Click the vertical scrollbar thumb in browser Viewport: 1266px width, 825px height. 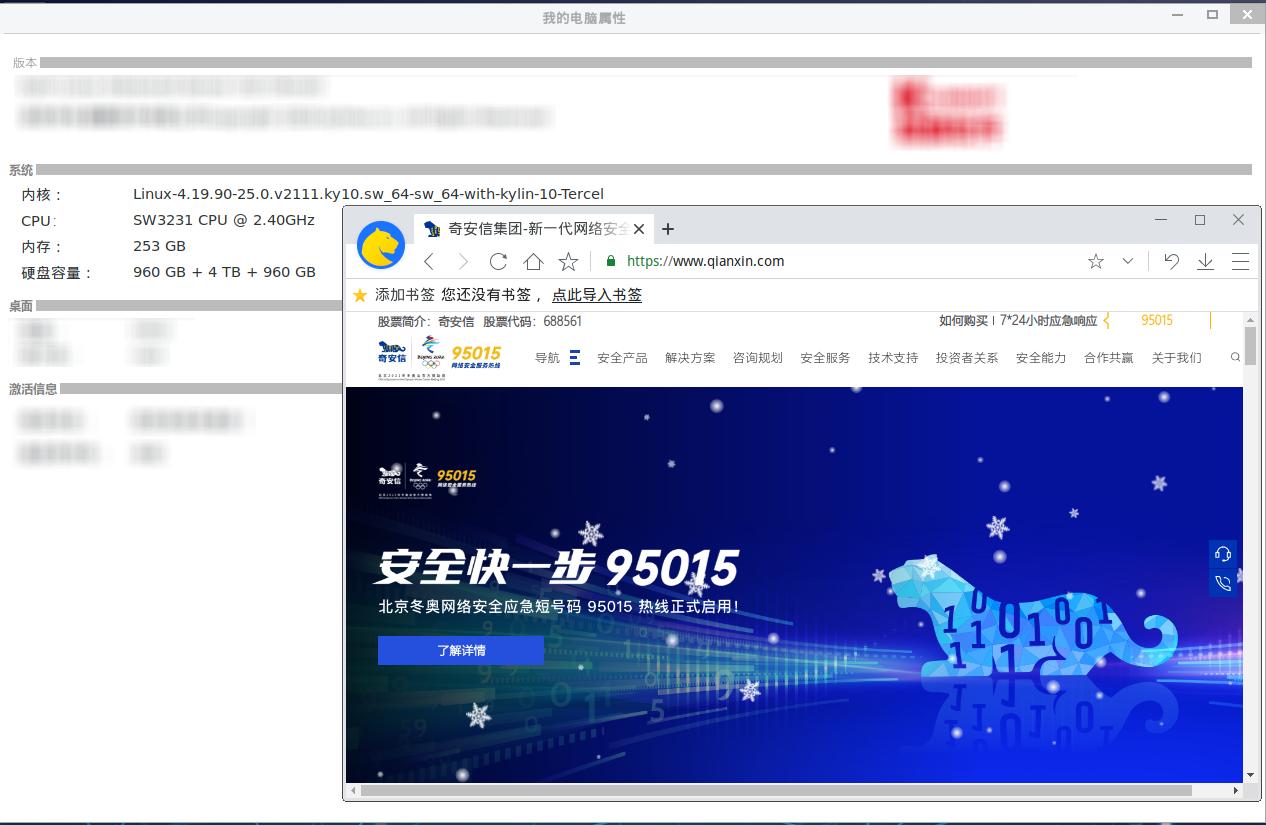click(1250, 345)
